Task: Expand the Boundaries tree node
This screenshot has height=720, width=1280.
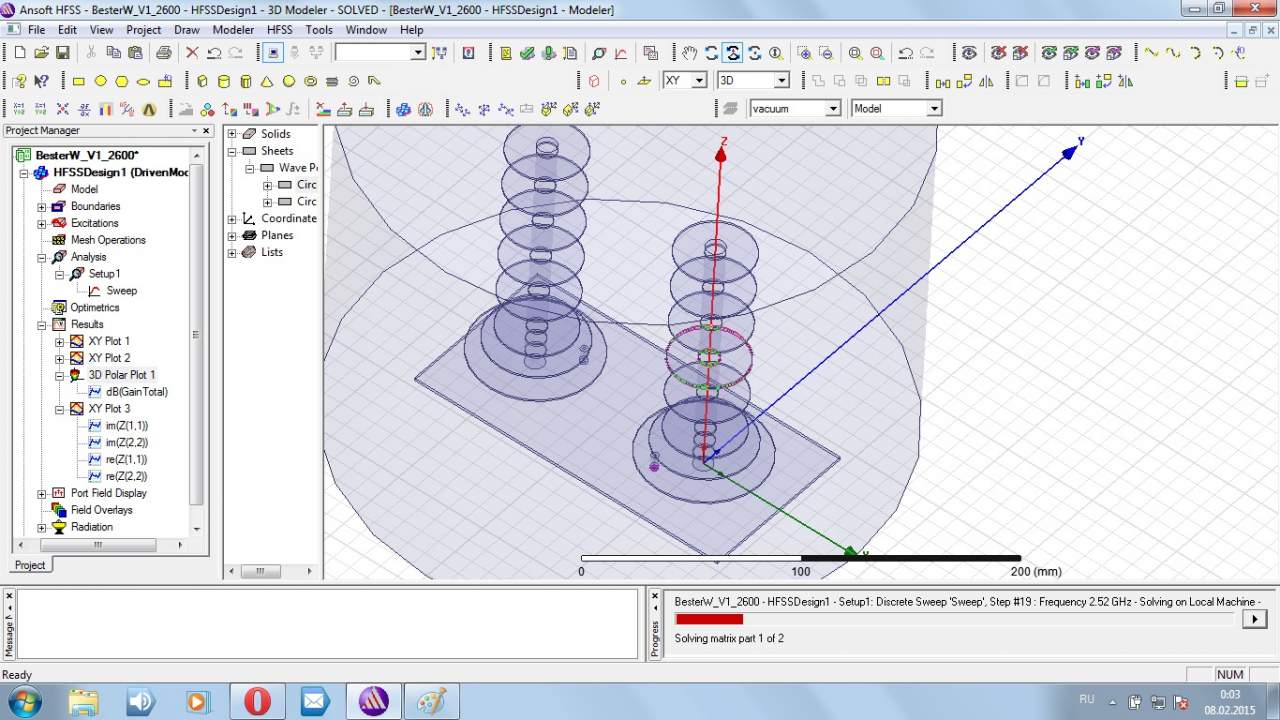Action: [42, 207]
